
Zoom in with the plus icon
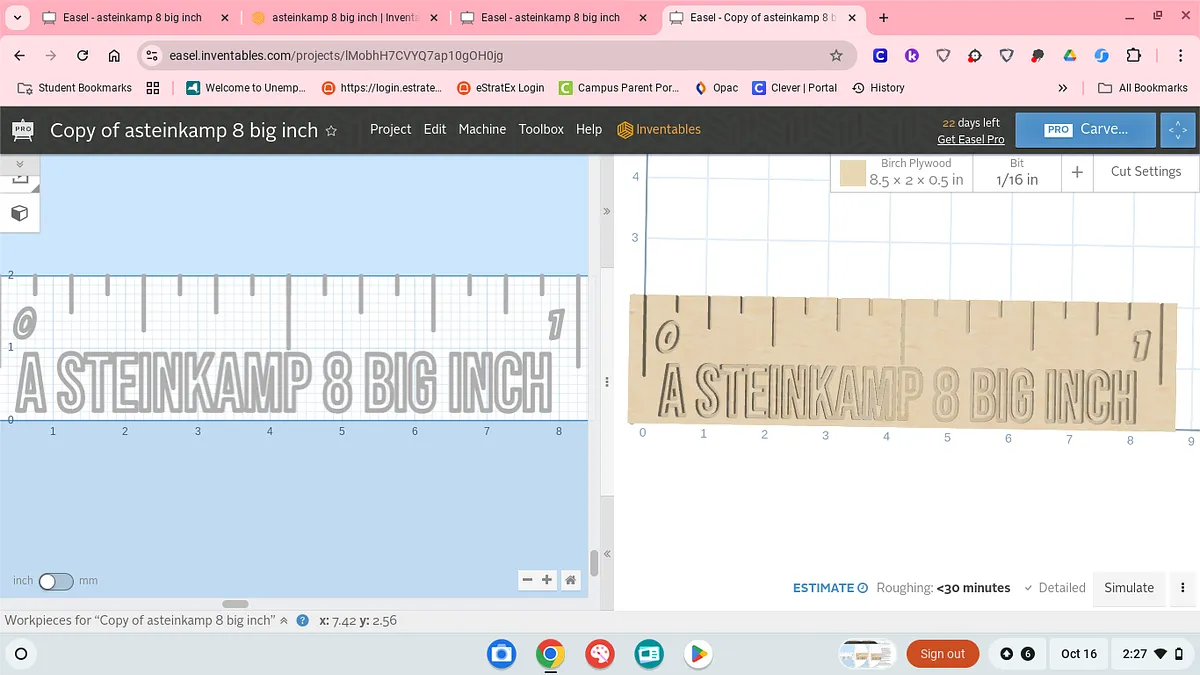[547, 580]
